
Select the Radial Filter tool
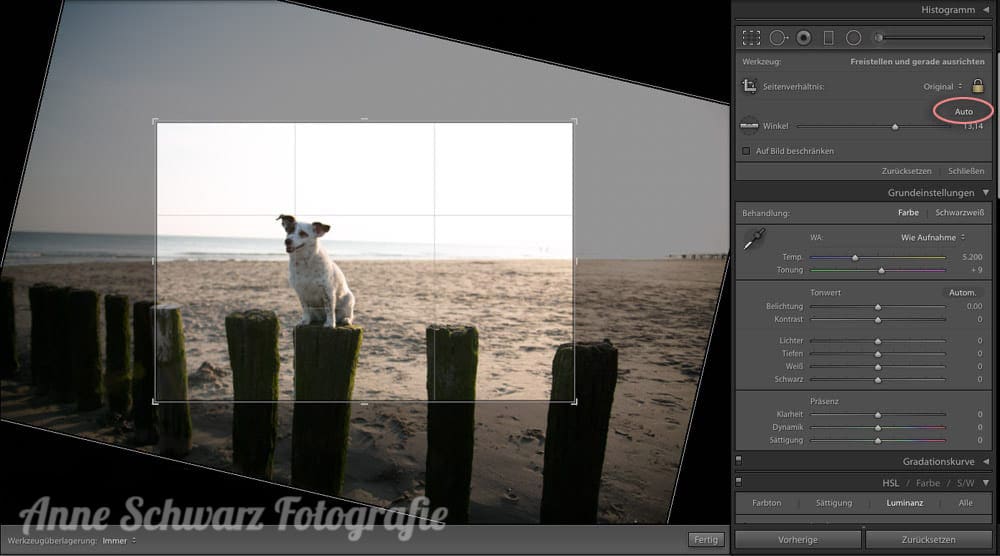(853, 38)
